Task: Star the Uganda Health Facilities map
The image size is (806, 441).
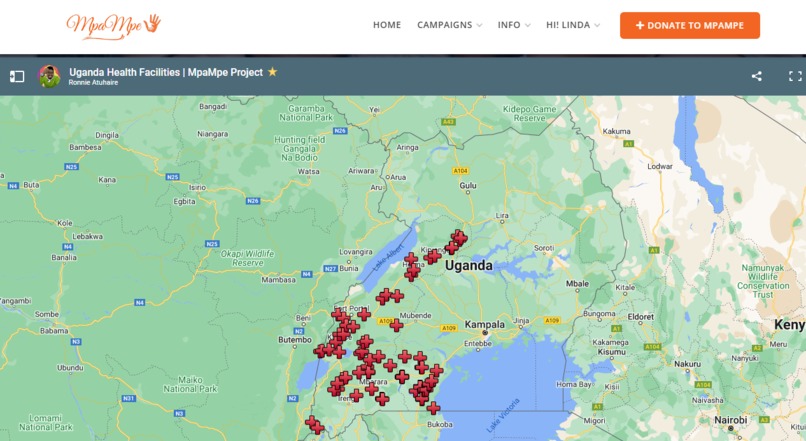Action: click(x=272, y=72)
